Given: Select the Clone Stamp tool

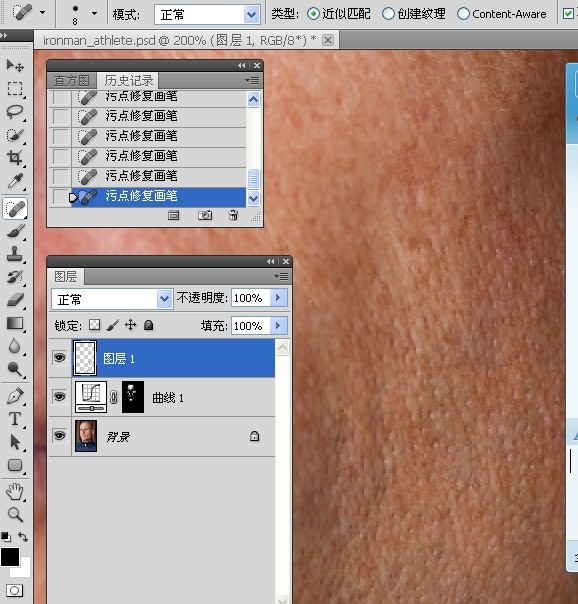Looking at the screenshot, I should 15,254.
